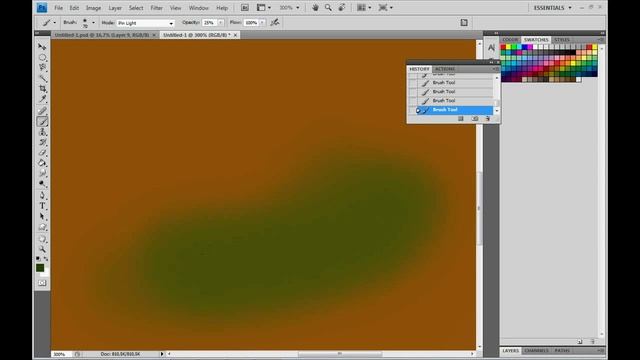Open the foreground color picker
The image size is (640, 360).
tap(40, 268)
